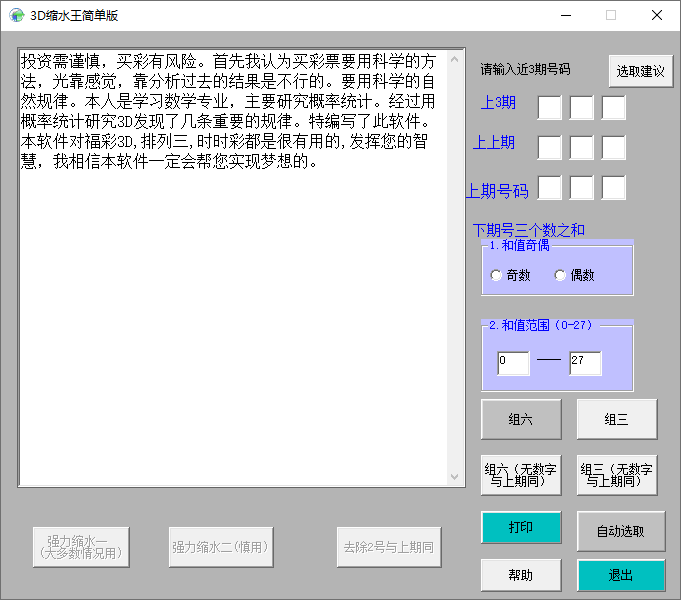681x600 pixels.
Task: Focus third digit box of 上上期
Action: (614, 147)
